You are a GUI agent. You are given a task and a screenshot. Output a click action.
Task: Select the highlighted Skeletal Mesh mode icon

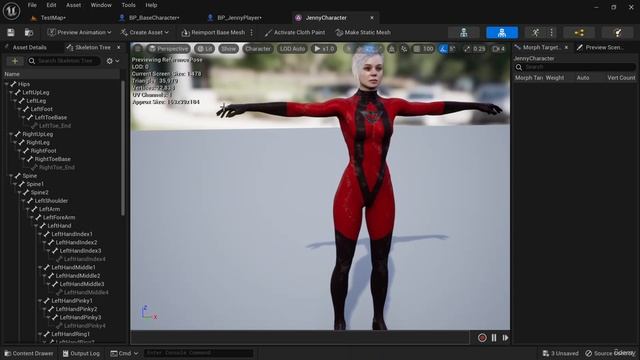(502, 33)
